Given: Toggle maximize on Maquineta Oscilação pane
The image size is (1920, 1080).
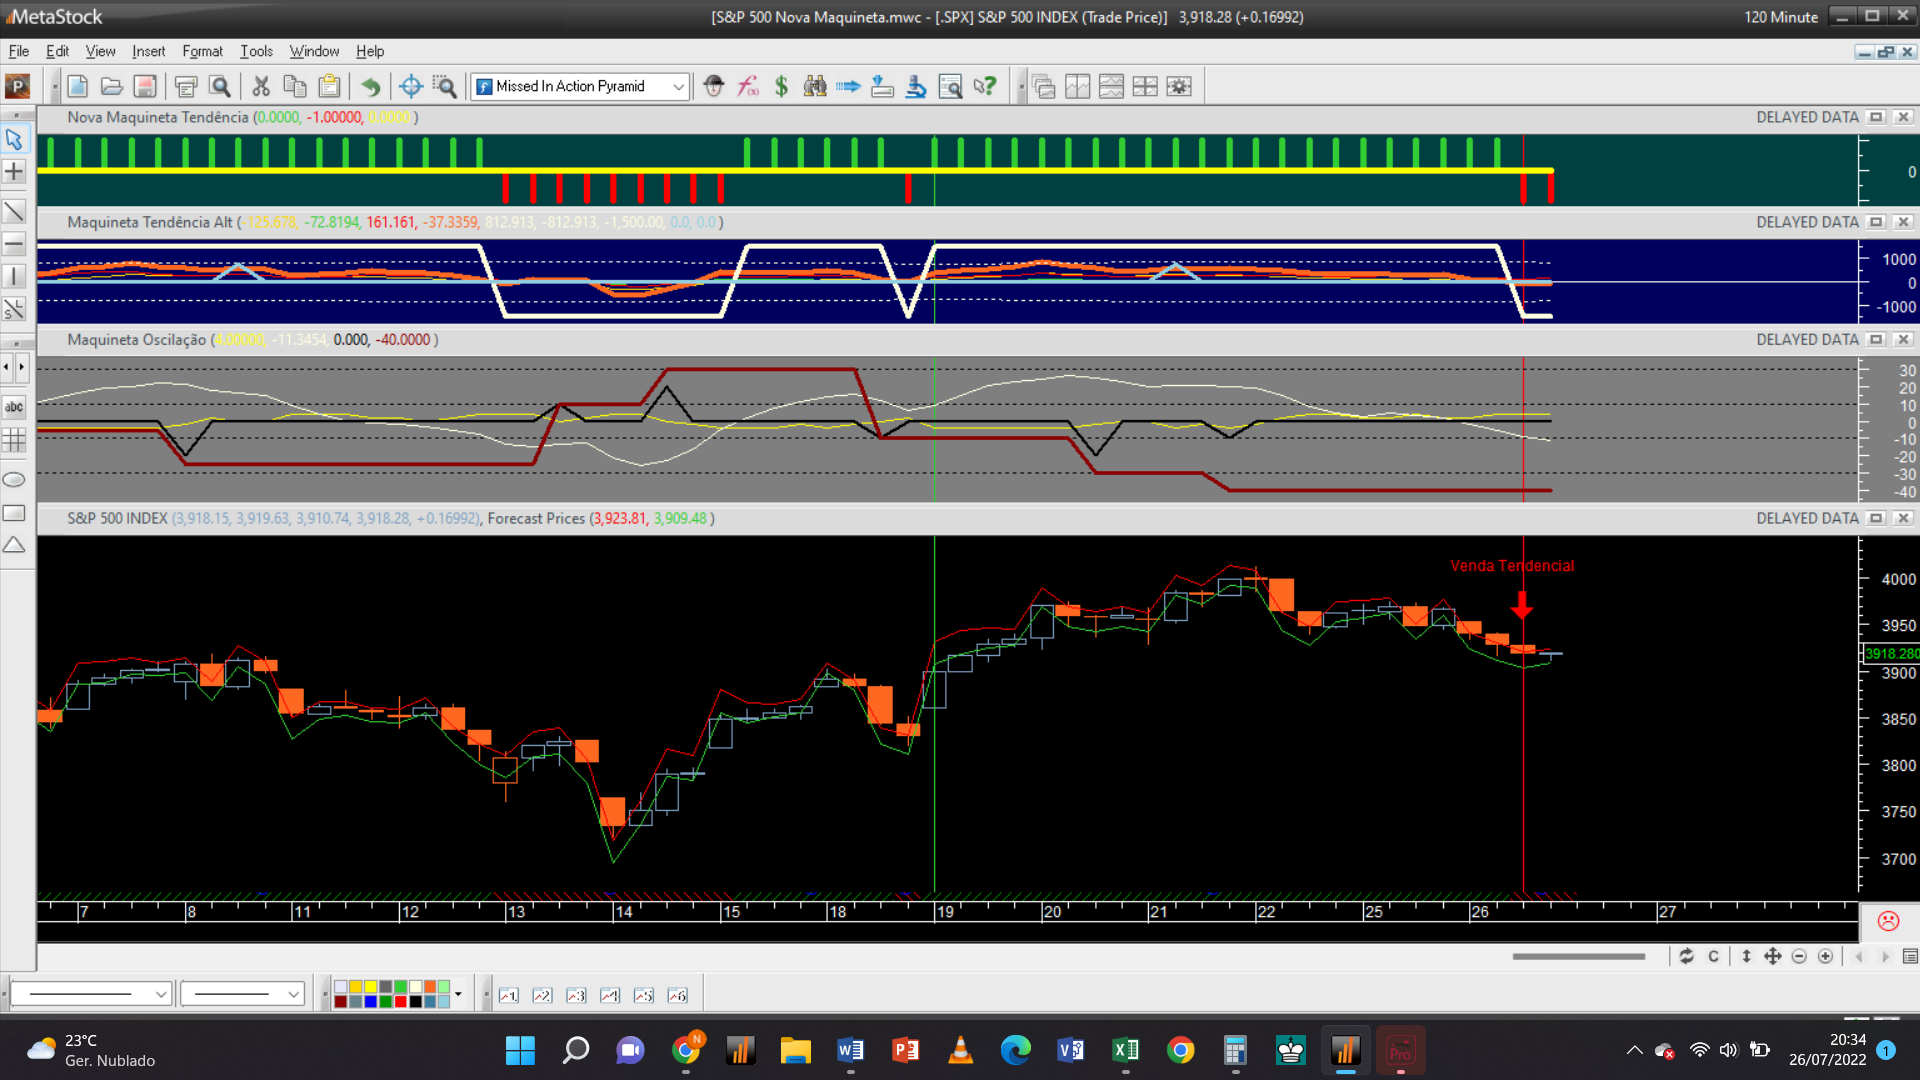Looking at the screenshot, I should tap(1876, 340).
